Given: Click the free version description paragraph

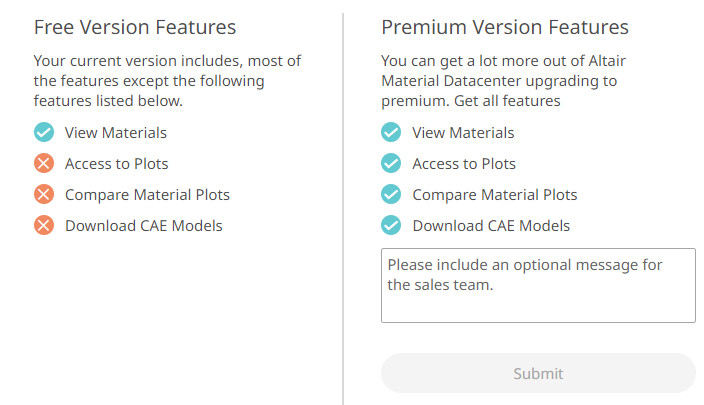Looking at the screenshot, I should point(166,81).
